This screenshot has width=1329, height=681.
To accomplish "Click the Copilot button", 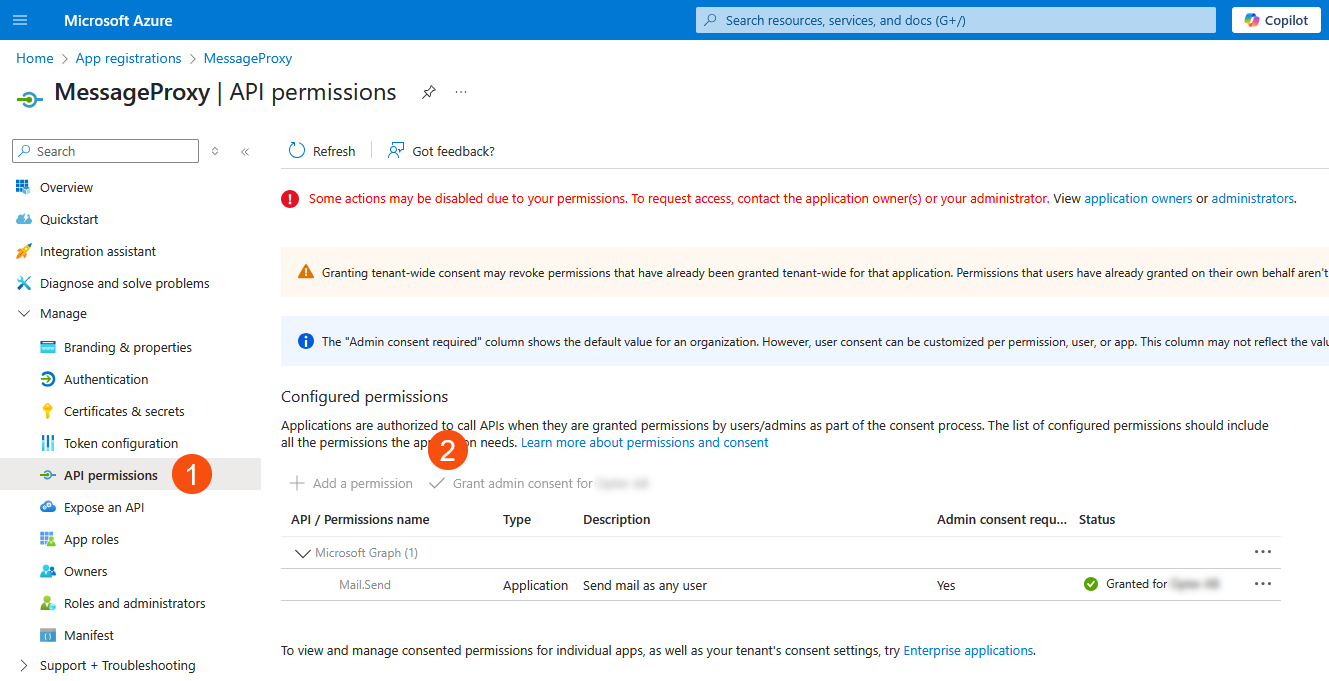I will pyautogui.click(x=1275, y=20).
